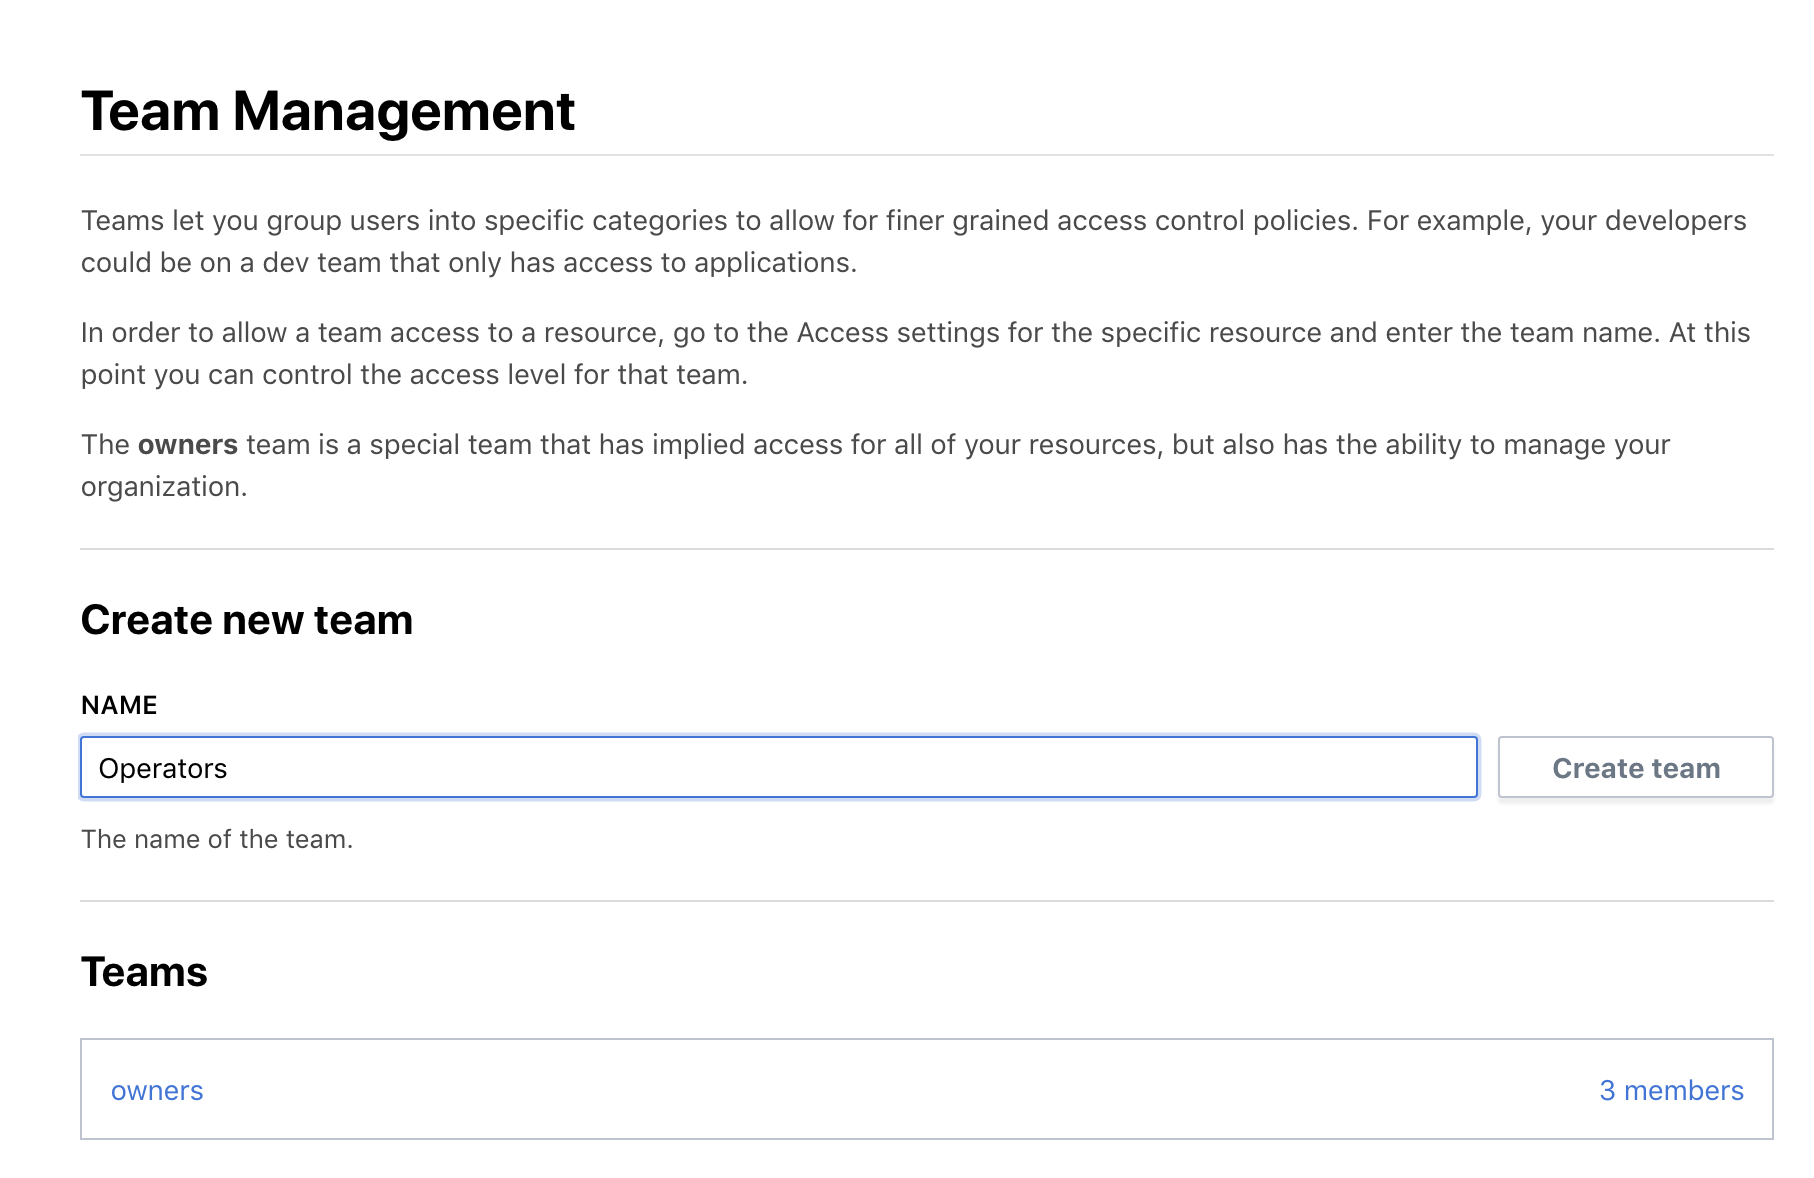Click the Name input field containing Operators

778,768
